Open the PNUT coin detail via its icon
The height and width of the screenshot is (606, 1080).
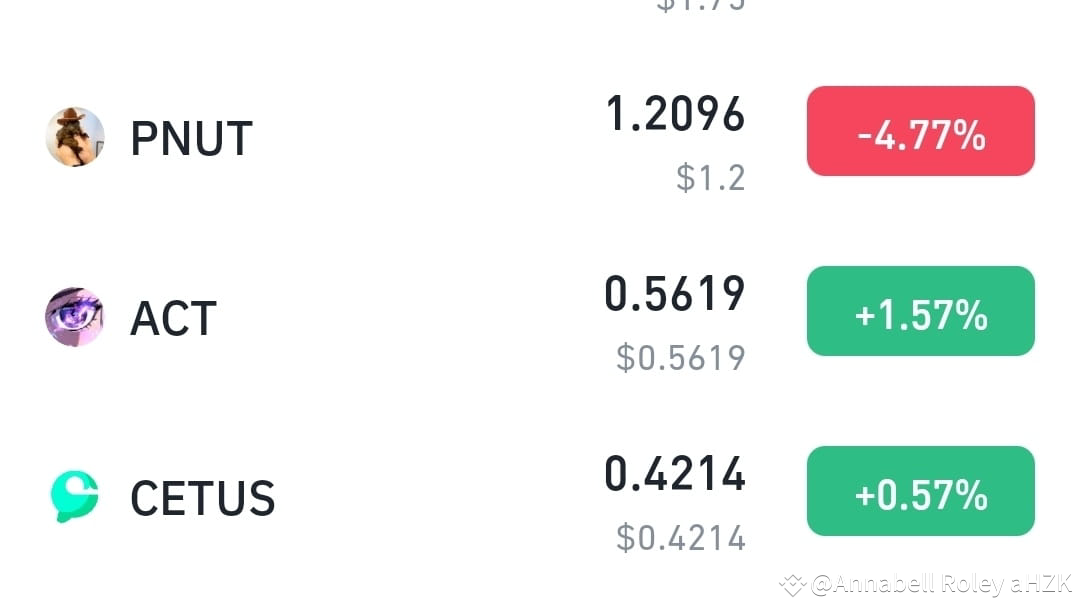(x=75, y=136)
